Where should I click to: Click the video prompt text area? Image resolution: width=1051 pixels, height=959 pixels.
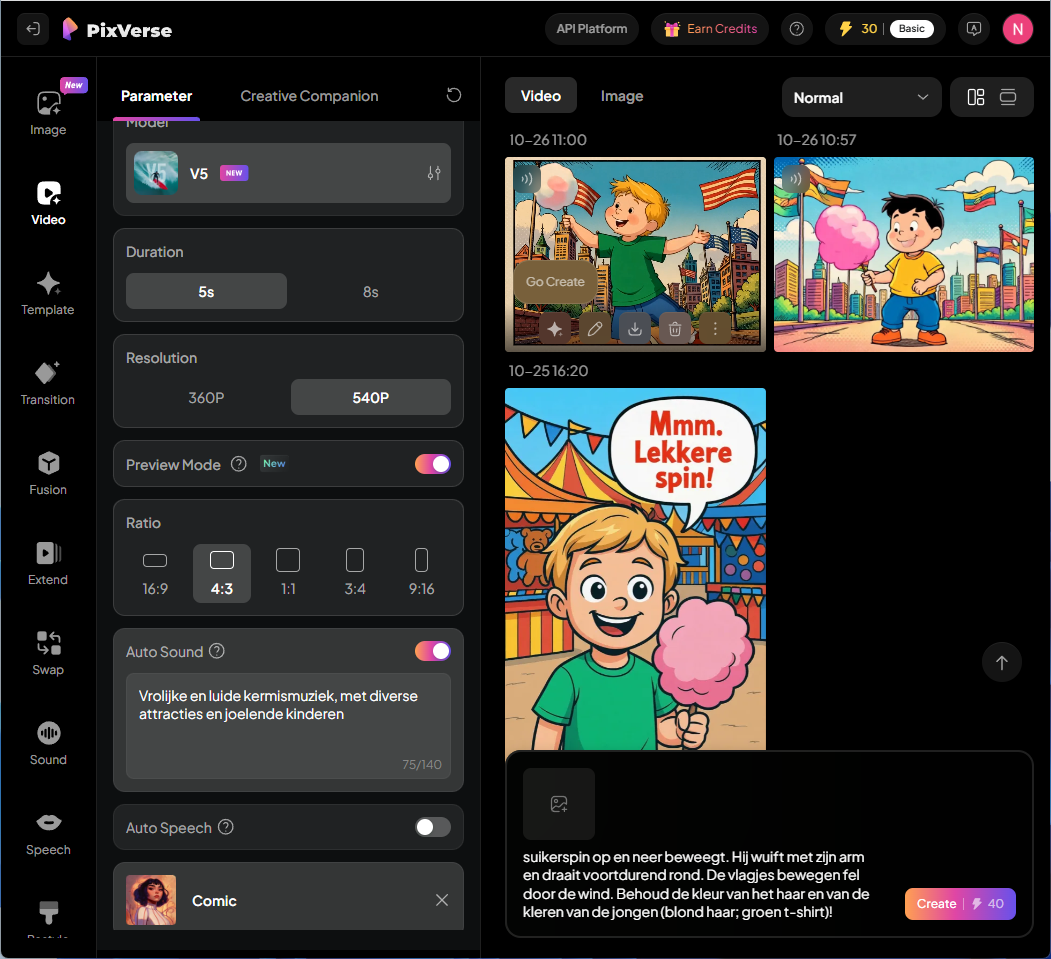click(697, 884)
